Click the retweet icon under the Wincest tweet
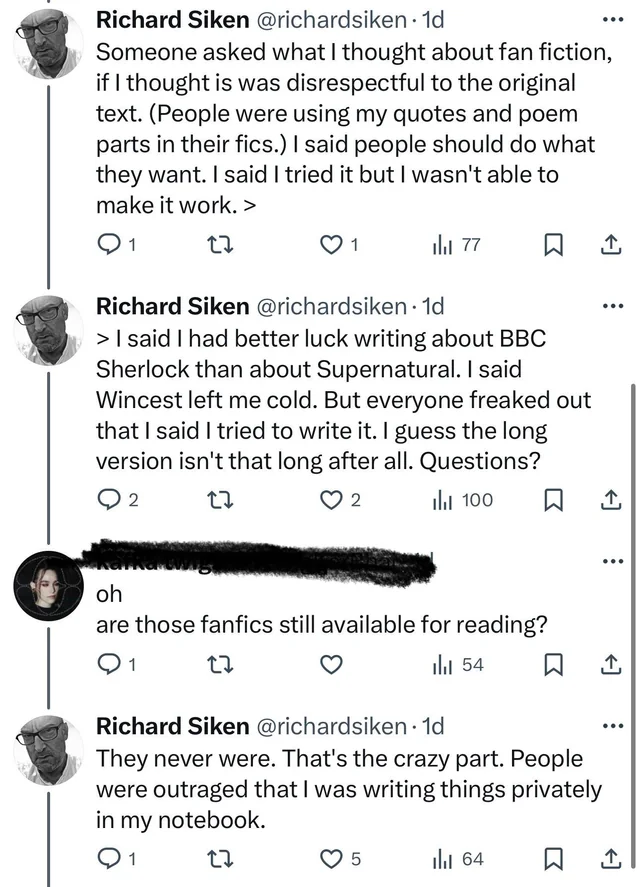Screen dimensions: 640x887 (x=222, y=500)
